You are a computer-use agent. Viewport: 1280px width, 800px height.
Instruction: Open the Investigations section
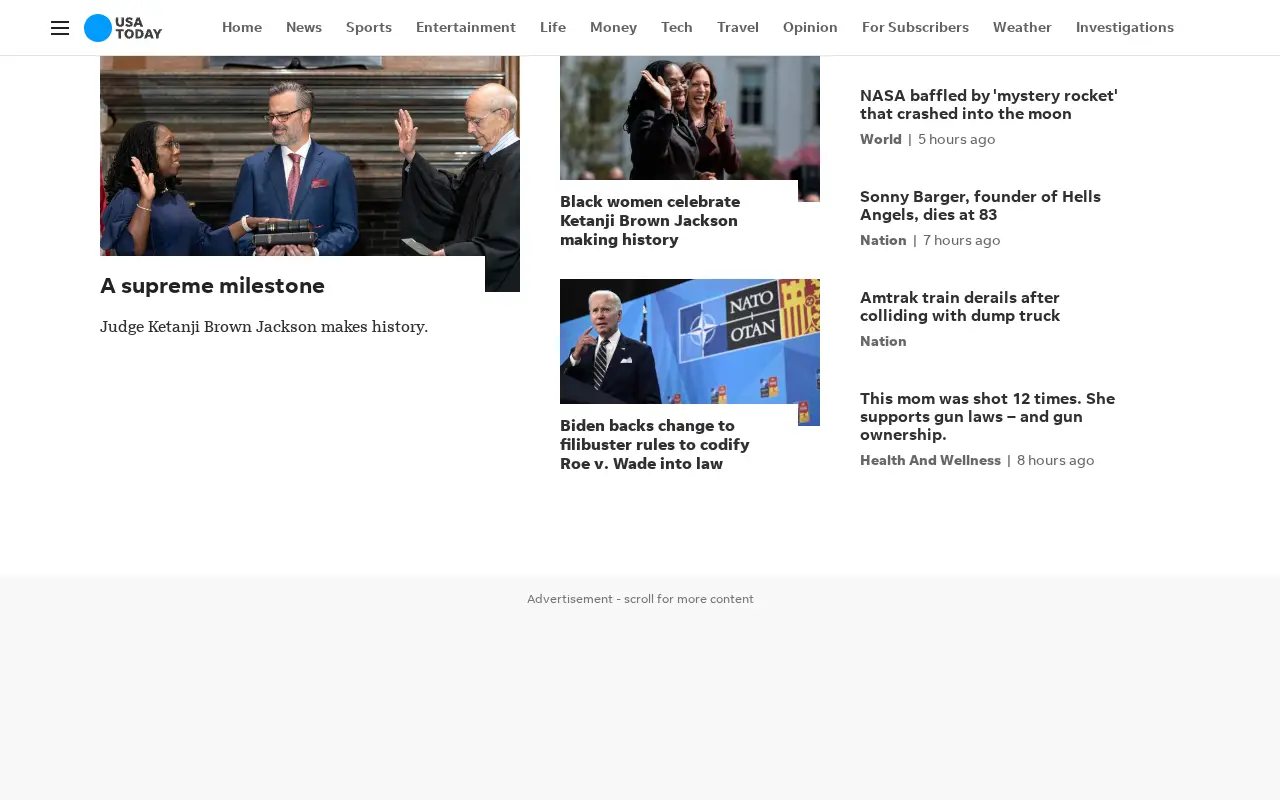click(1125, 27)
